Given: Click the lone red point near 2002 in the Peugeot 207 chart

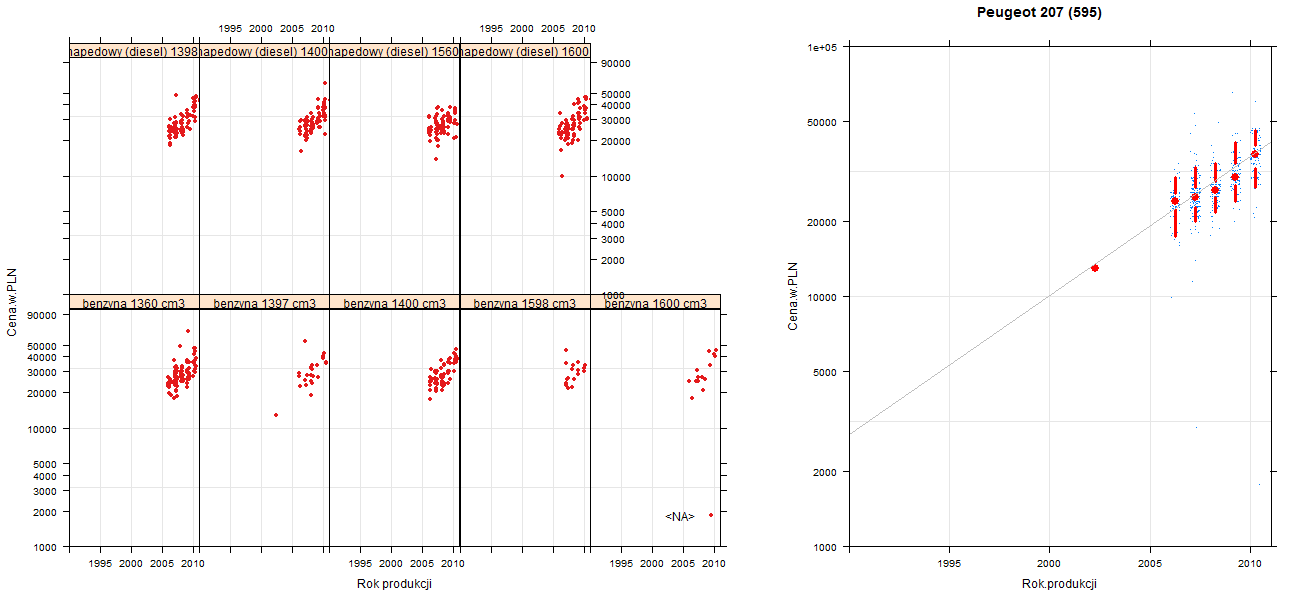Looking at the screenshot, I should point(1095,268).
